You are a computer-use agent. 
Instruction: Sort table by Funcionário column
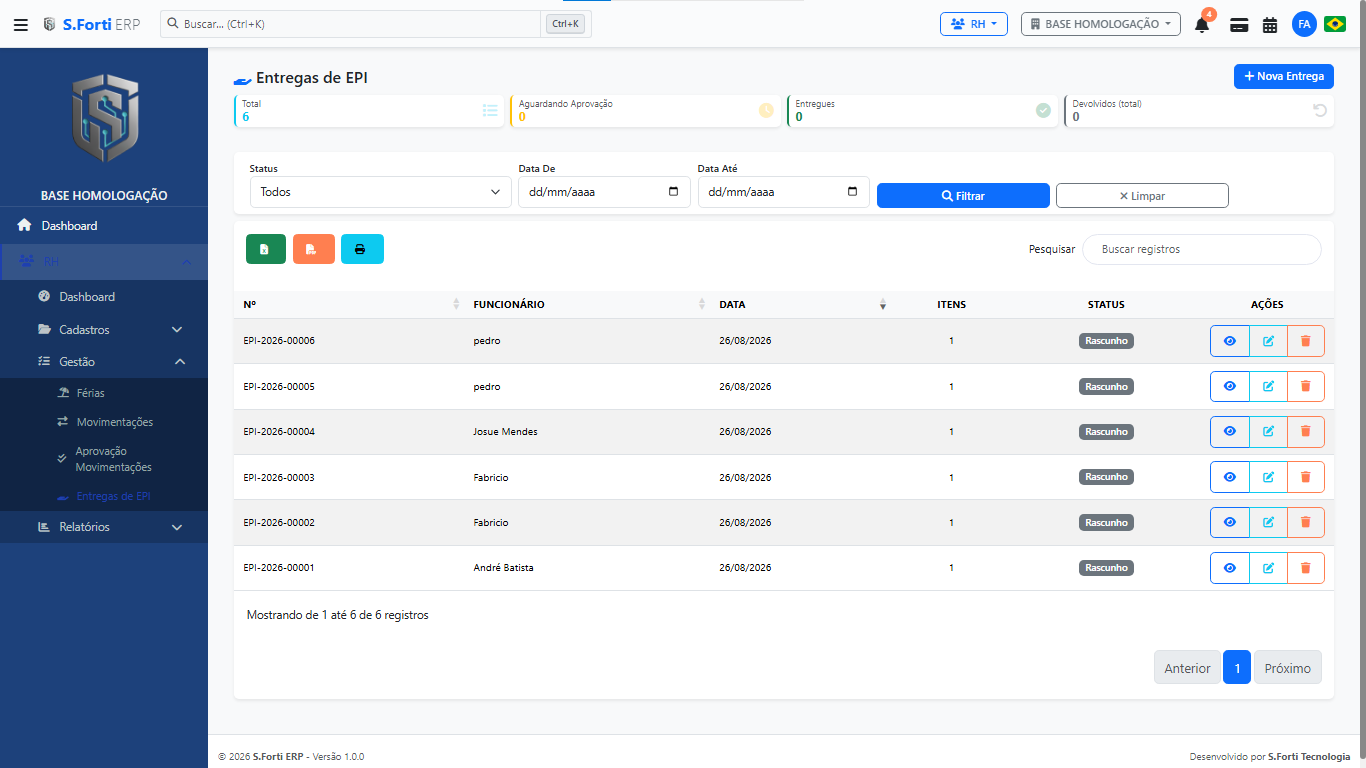pos(589,305)
